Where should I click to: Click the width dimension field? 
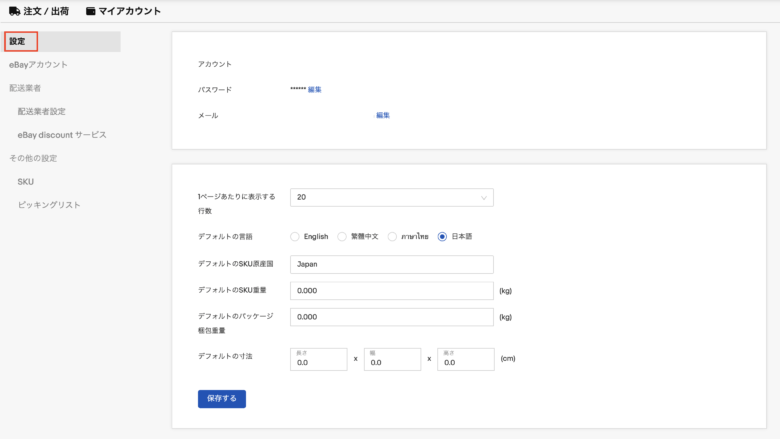392,359
